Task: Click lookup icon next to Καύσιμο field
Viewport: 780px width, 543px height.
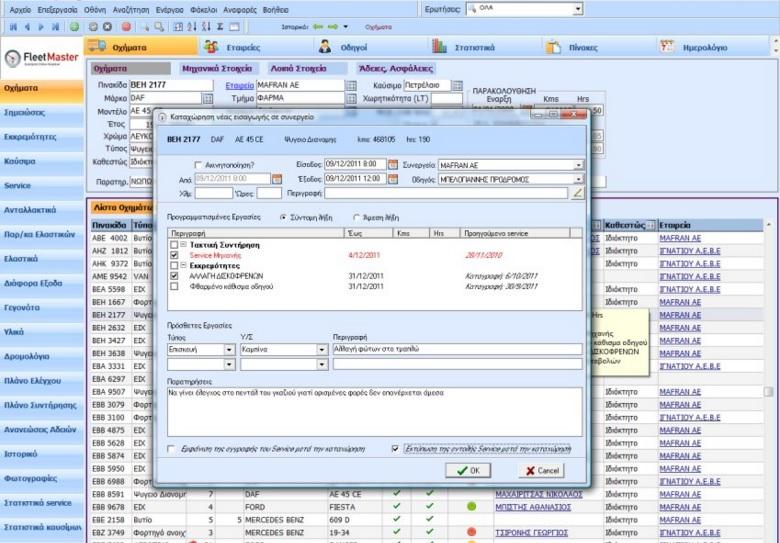Action: click(x=457, y=86)
